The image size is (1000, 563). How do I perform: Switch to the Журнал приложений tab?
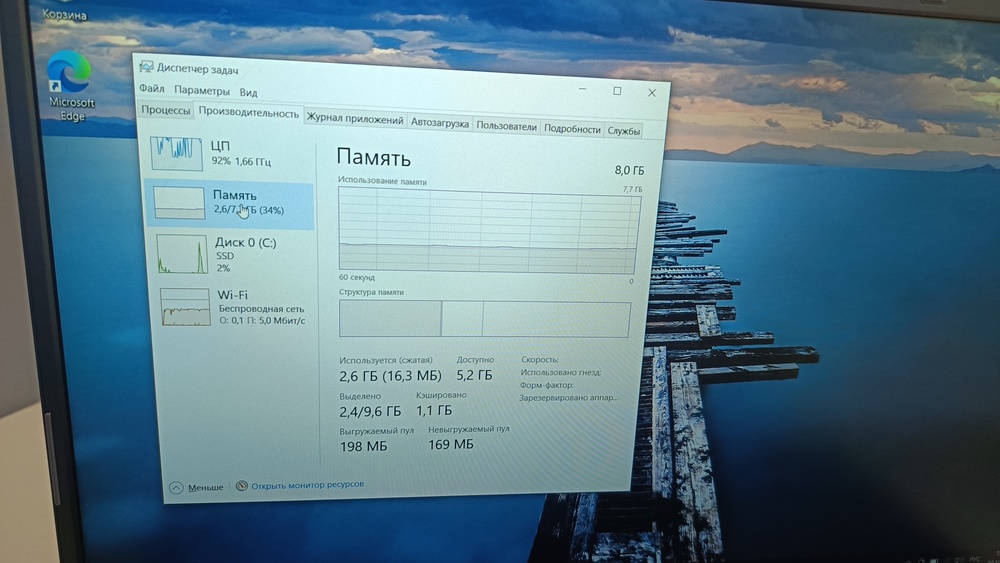pos(355,120)
